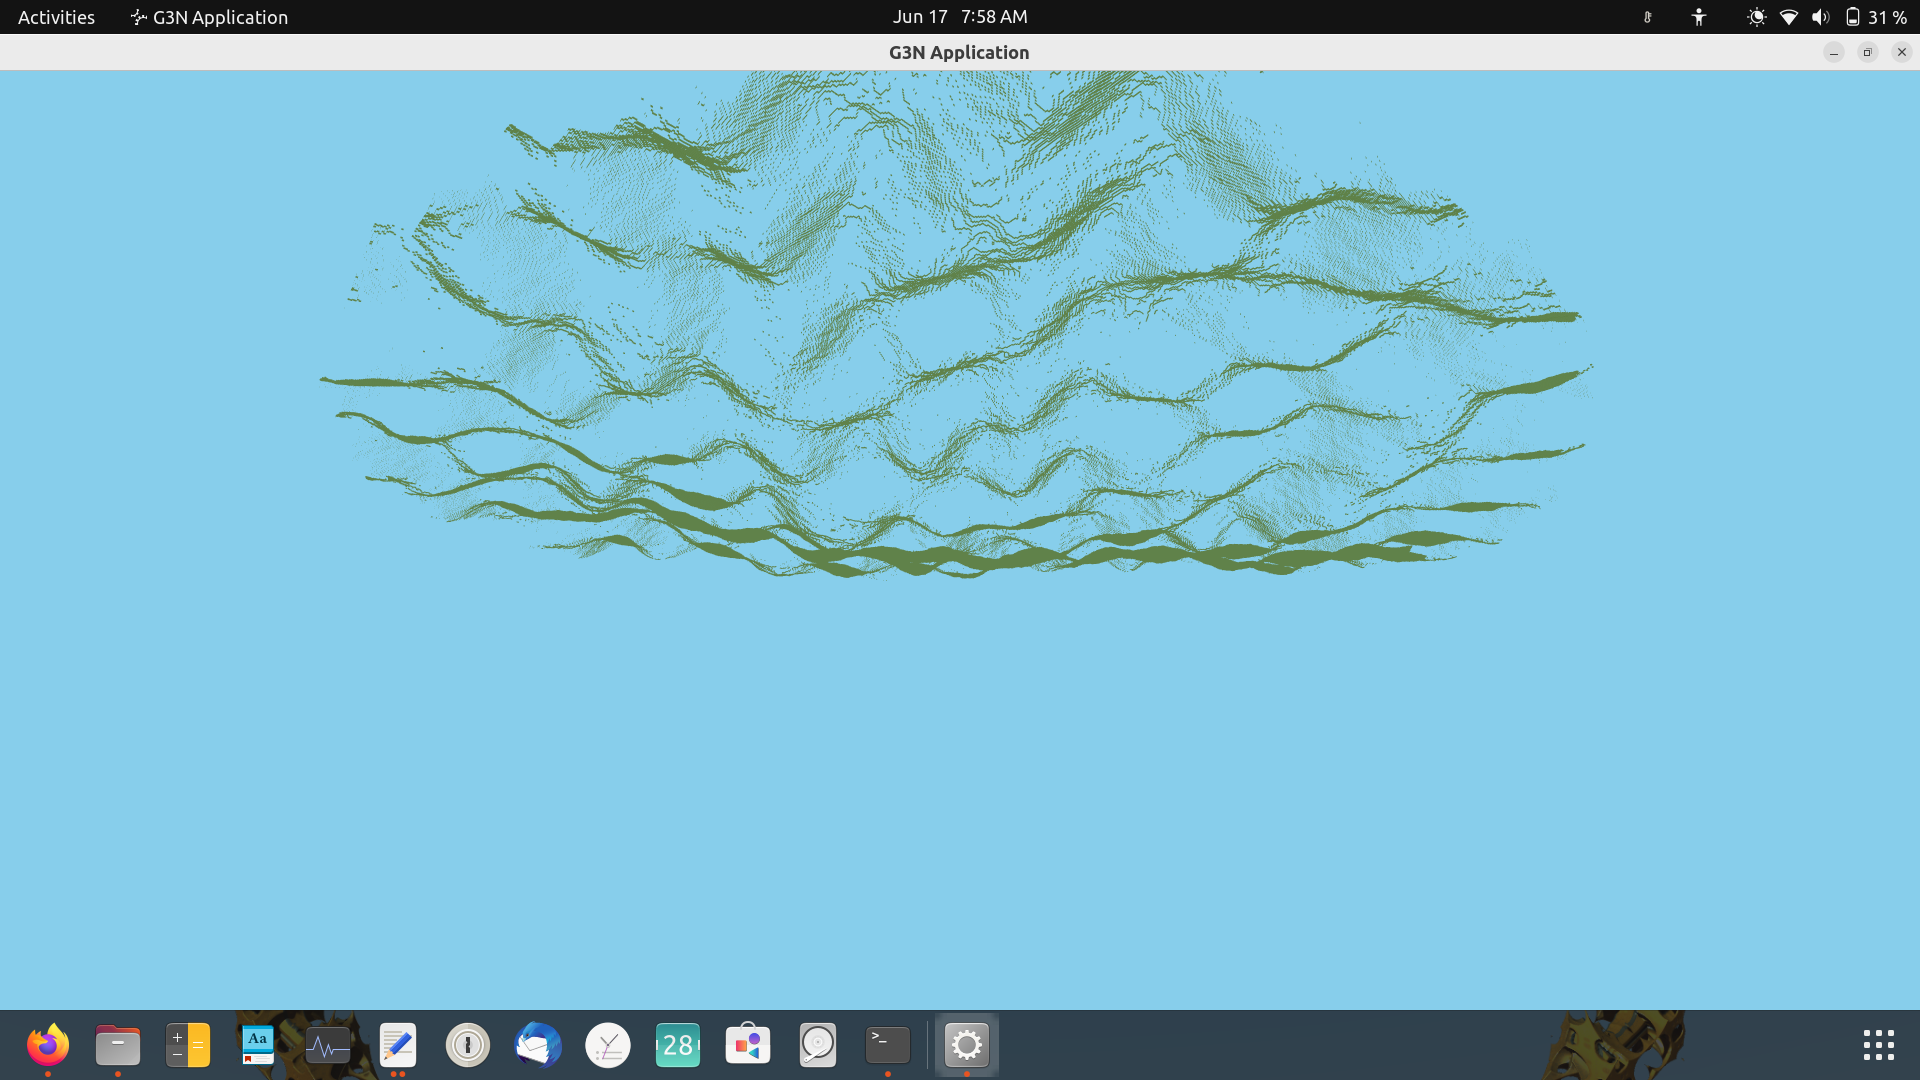
Task: Open the G3N Application top-bar menu
Action: [x=209, y=17]
